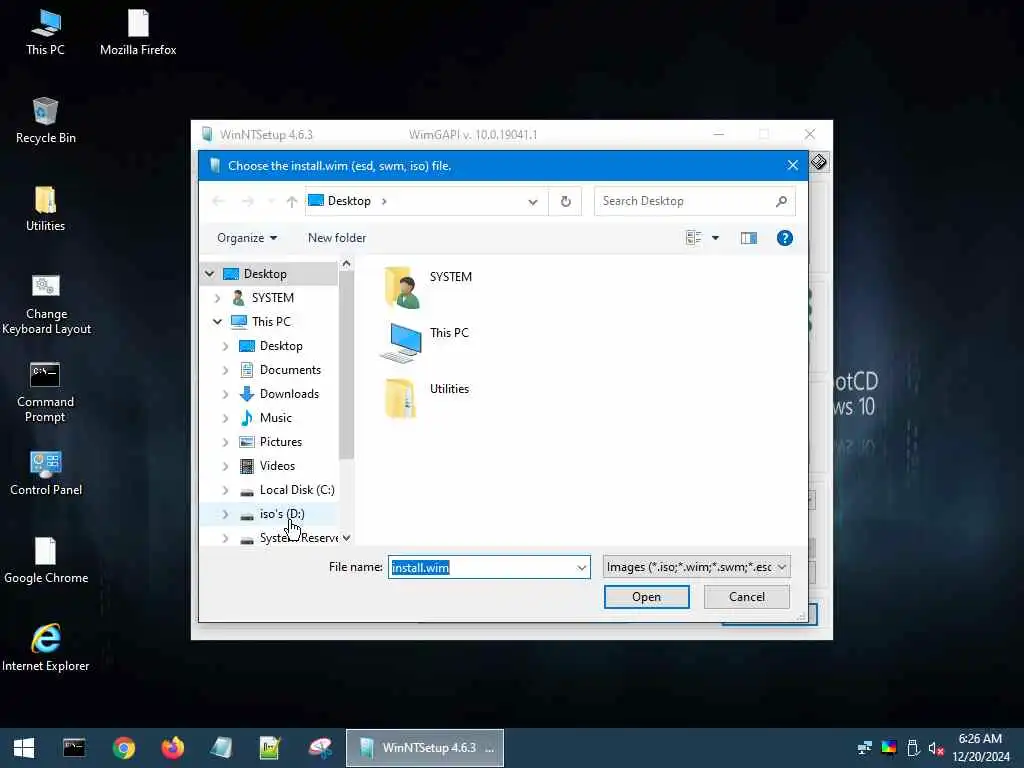Open the view options dropdown arrow
Screen dimensions: 1024x768
click(x=715, y=238)
